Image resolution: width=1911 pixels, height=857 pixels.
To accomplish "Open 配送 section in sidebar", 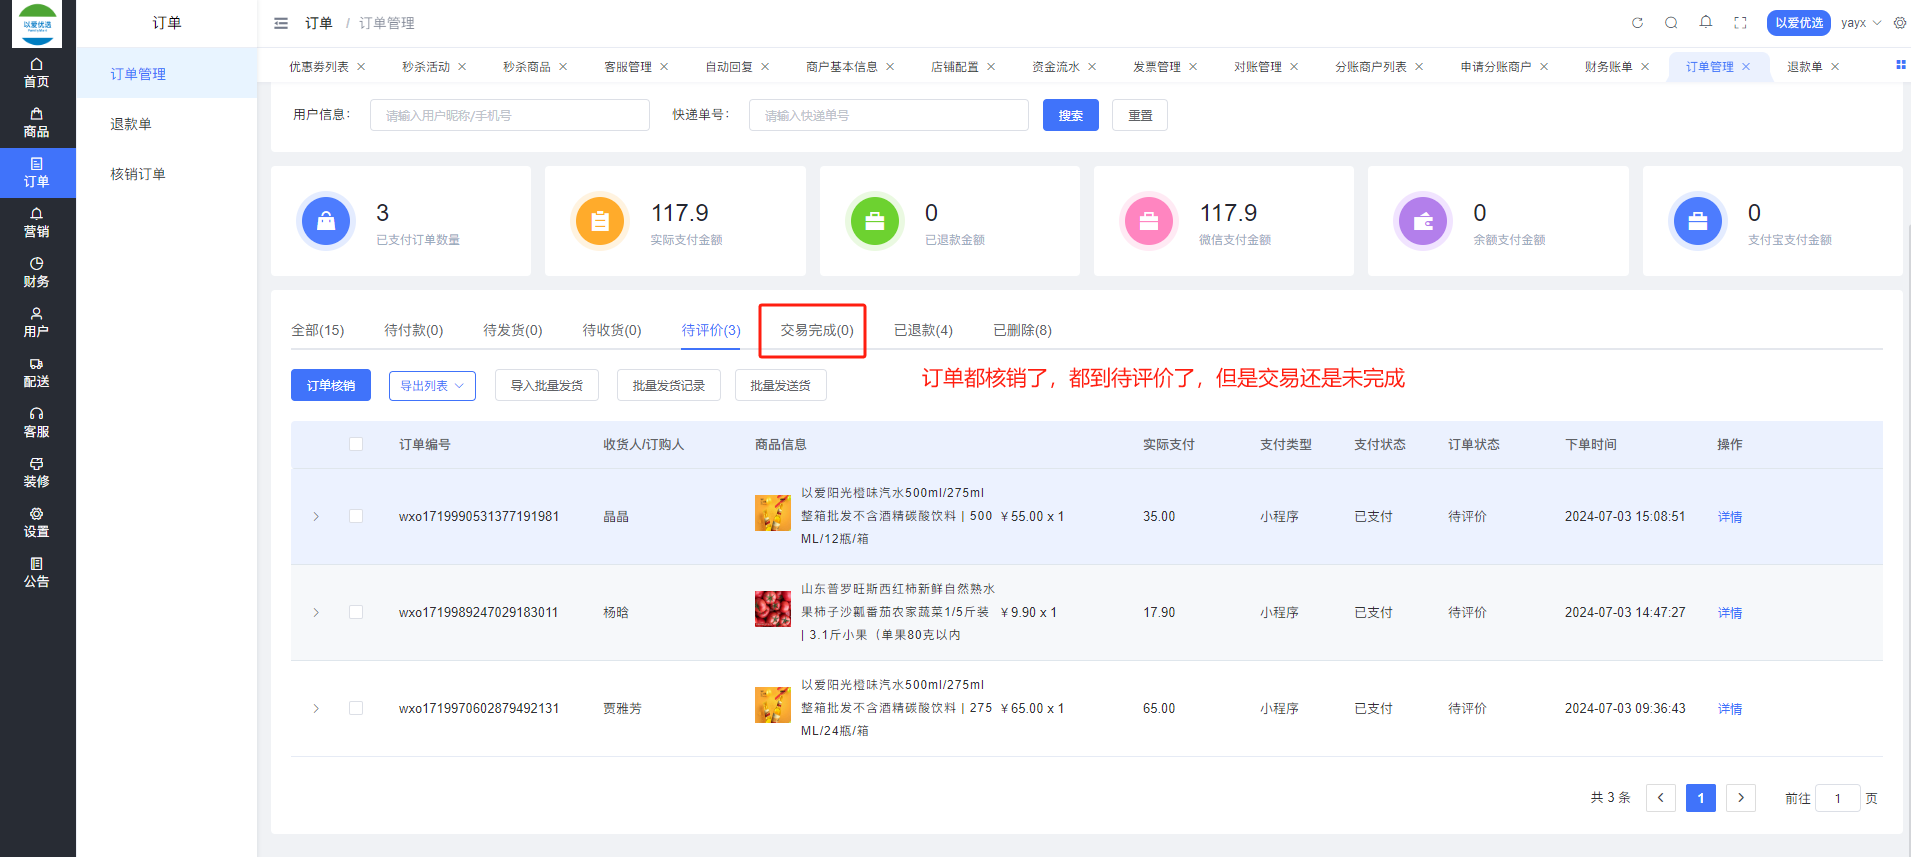I will (37, 373).
